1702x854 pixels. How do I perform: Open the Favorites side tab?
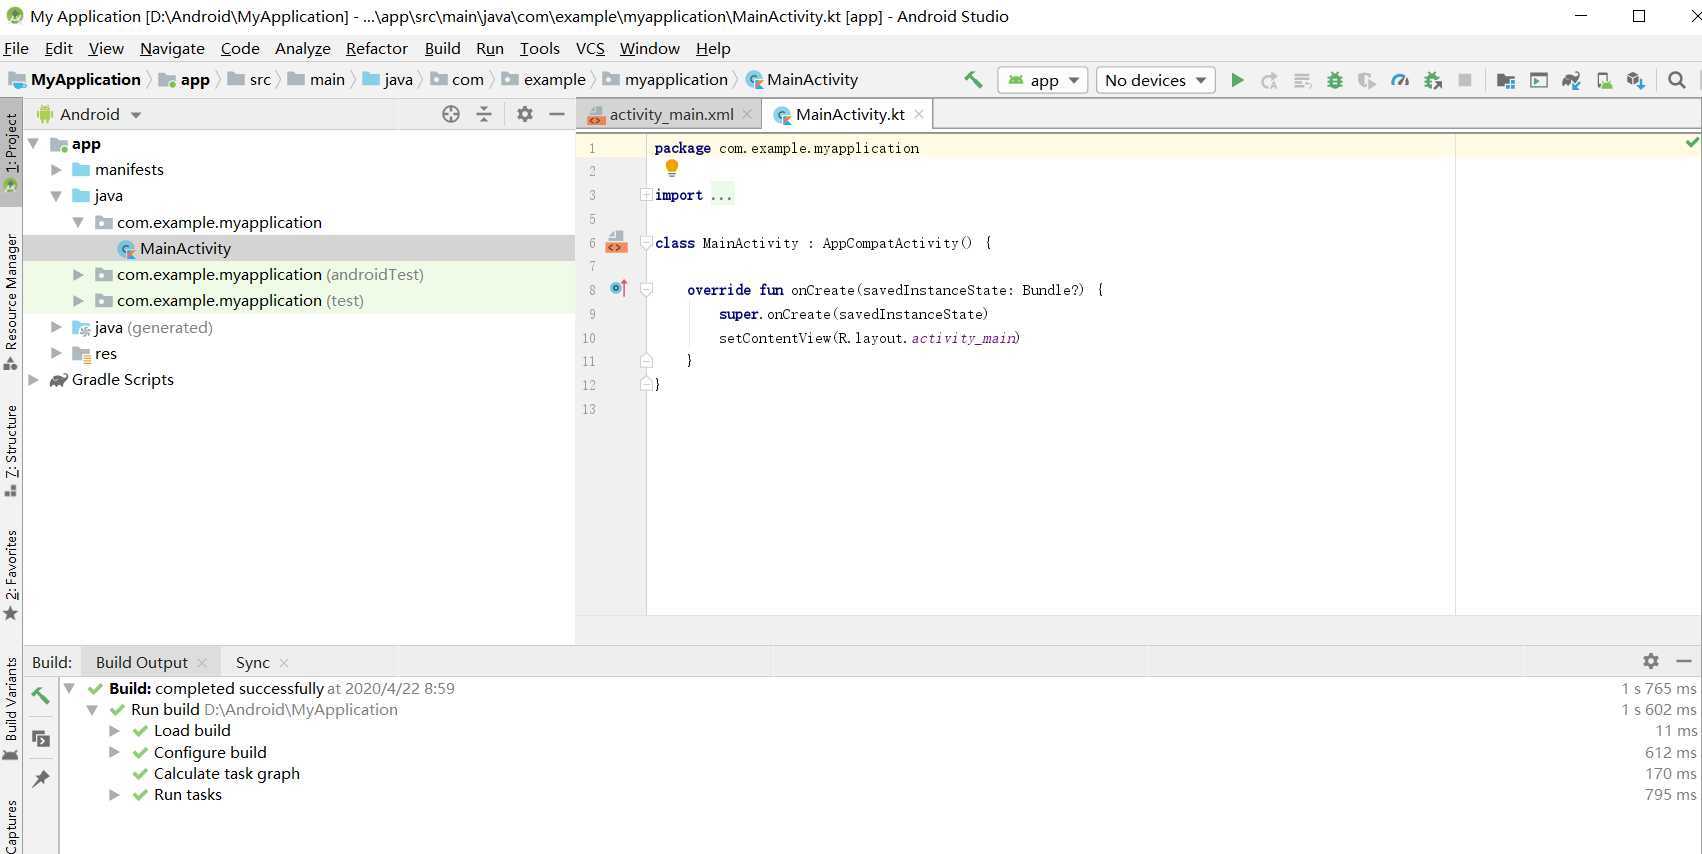(11, 575)
